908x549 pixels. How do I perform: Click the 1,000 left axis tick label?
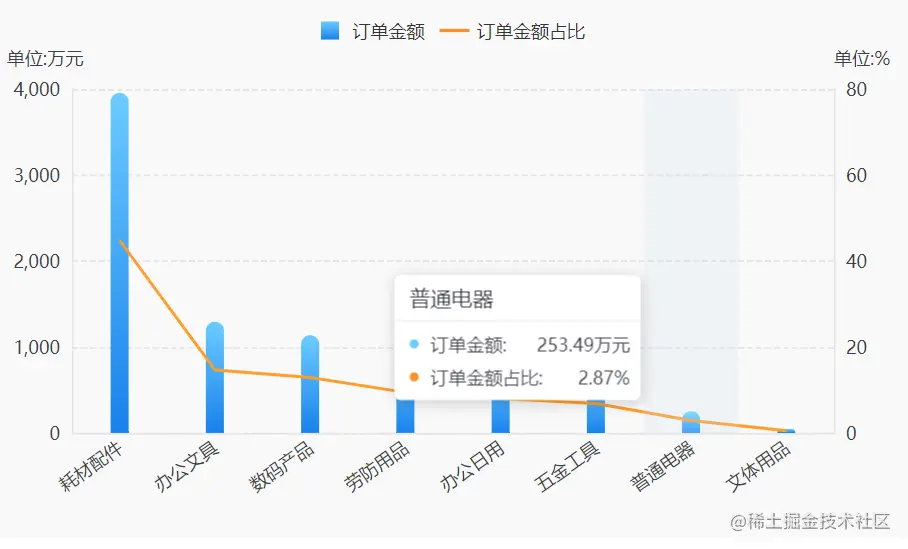(x=37, y=347)
